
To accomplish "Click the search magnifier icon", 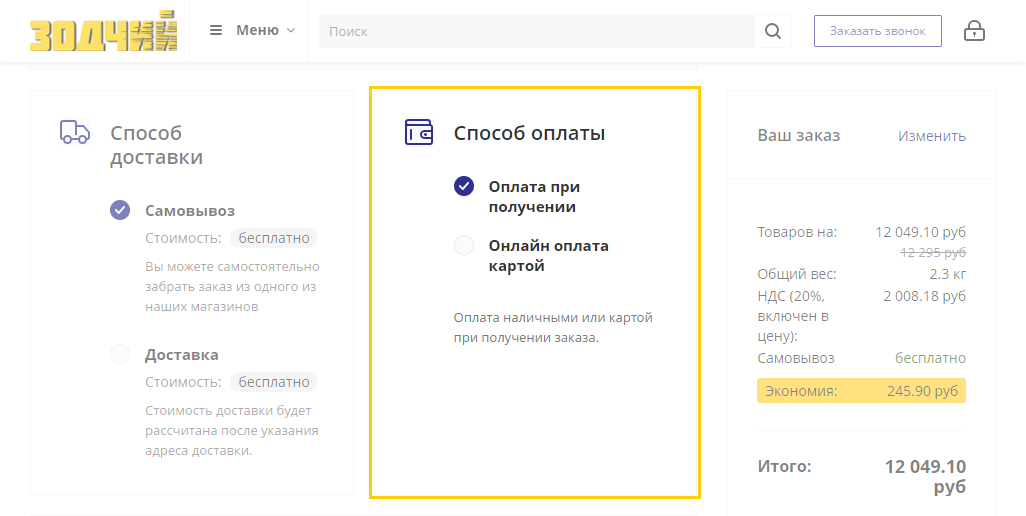I will pos(773,31).
